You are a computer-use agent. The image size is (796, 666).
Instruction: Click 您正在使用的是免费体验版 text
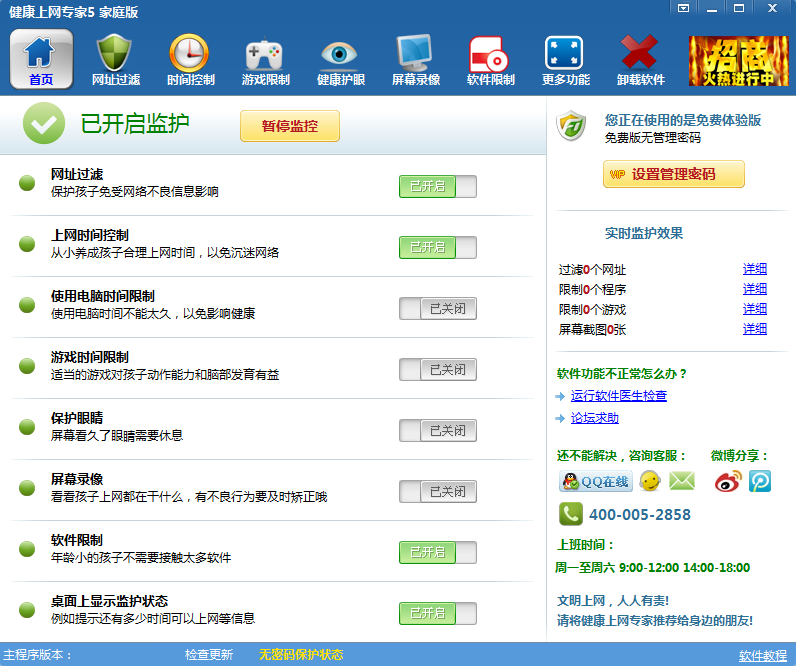[683, 120]
